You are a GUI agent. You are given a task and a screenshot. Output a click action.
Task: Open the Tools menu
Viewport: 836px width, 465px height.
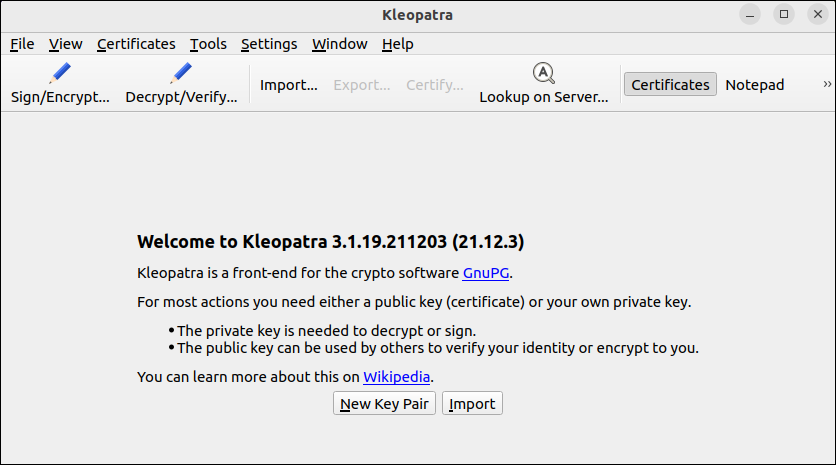point(208,44)
